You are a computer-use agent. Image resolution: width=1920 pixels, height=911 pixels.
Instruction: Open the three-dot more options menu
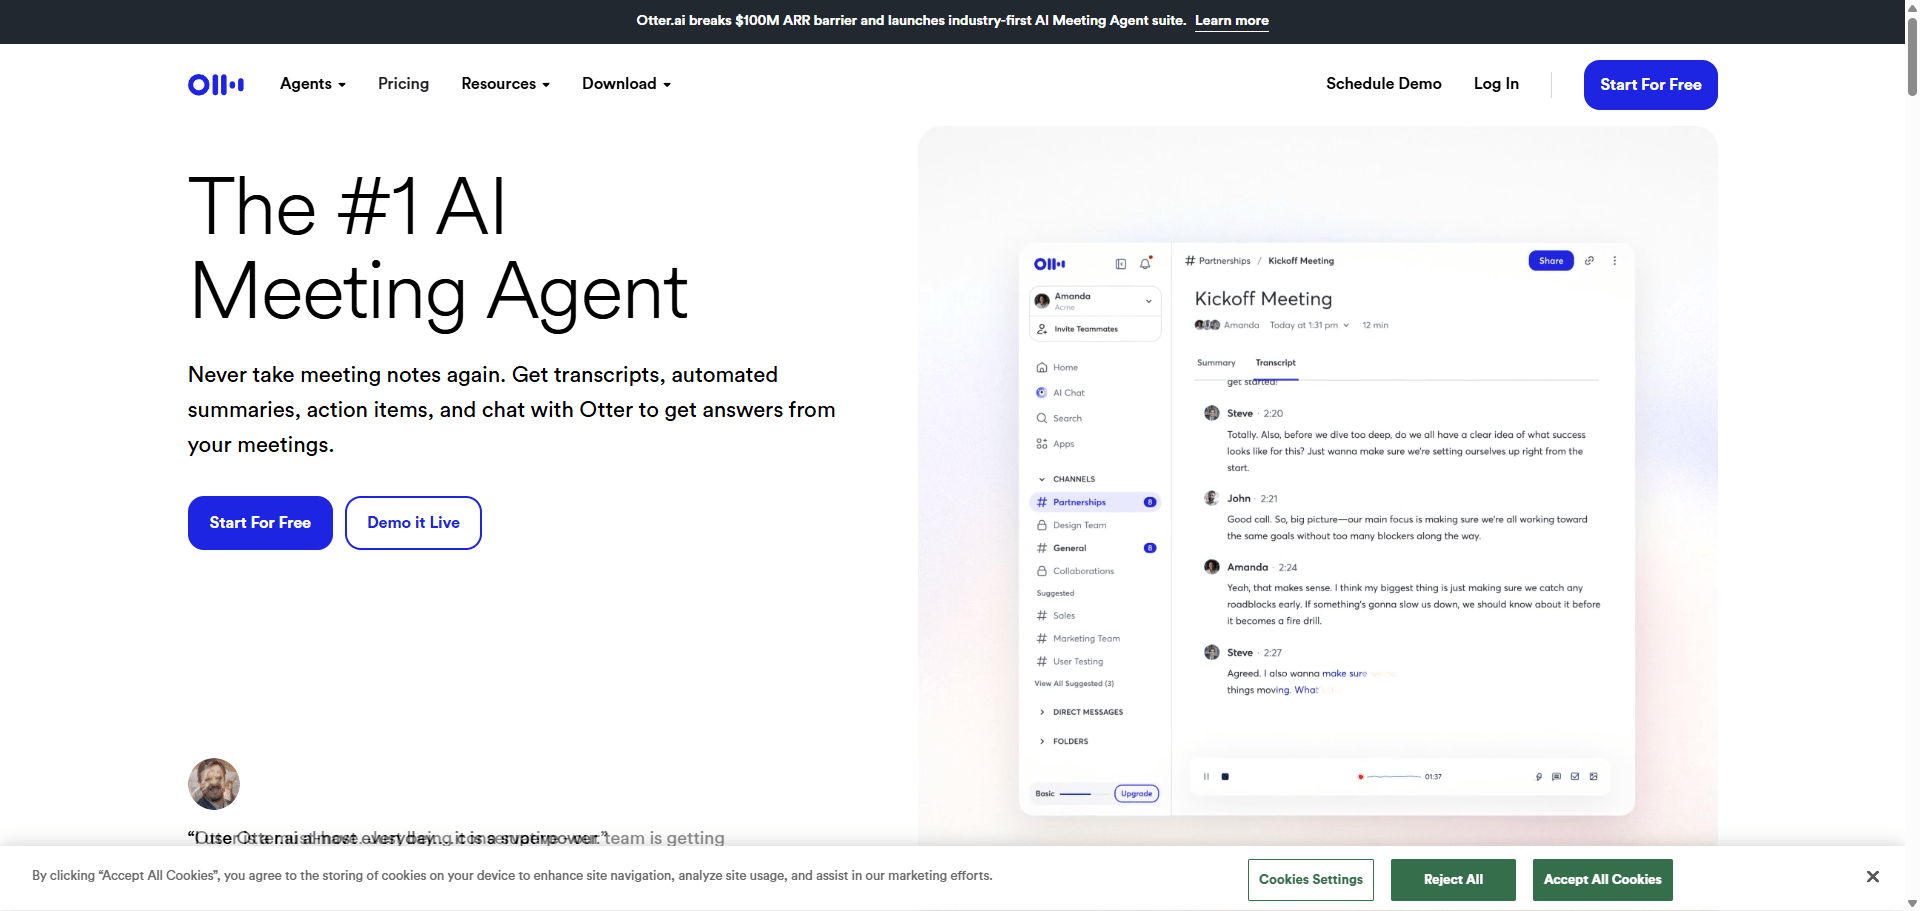1614,261
